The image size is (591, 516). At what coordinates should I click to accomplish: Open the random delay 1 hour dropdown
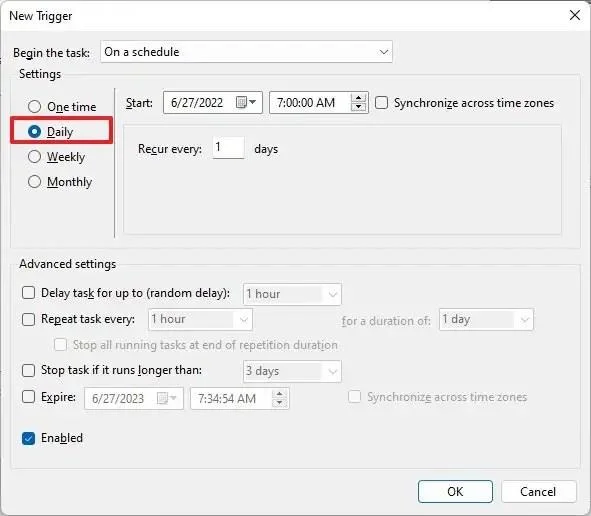click(292, 294)
